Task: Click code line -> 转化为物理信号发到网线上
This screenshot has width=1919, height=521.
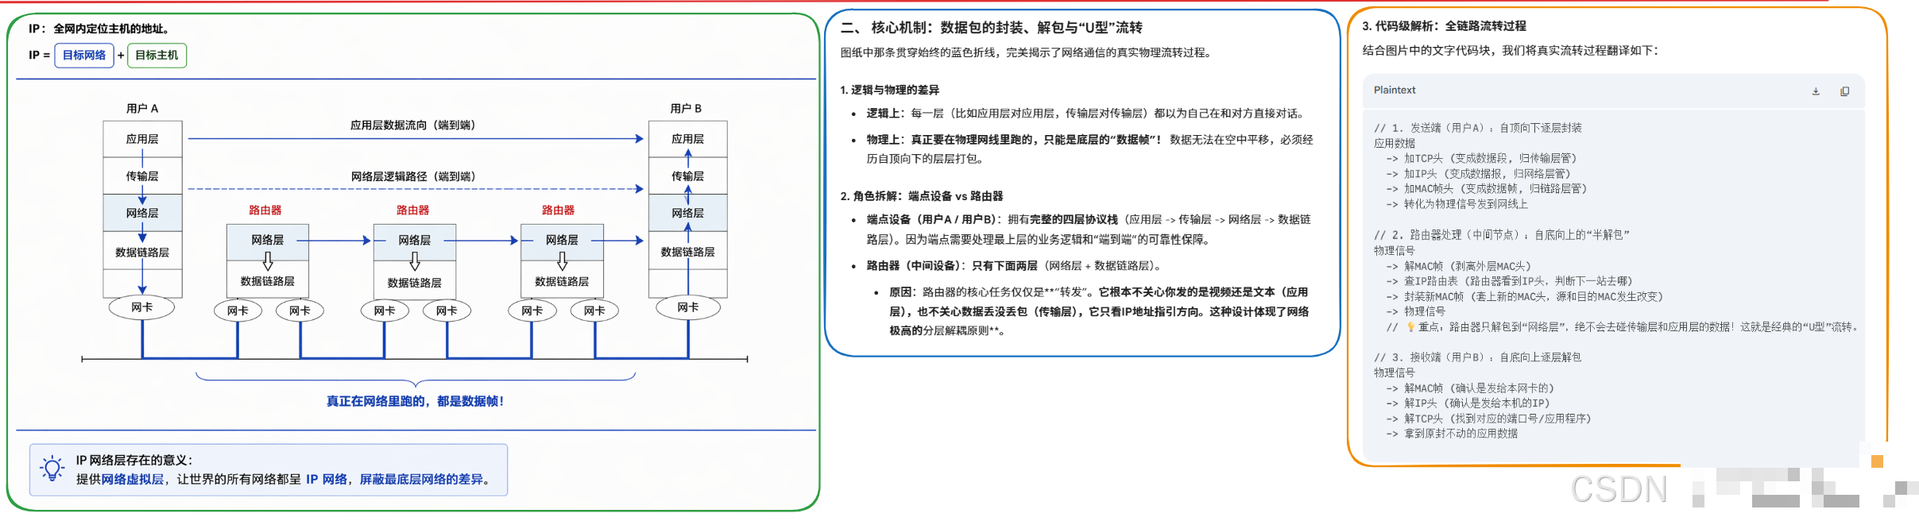Action: tap(1457, 204)
